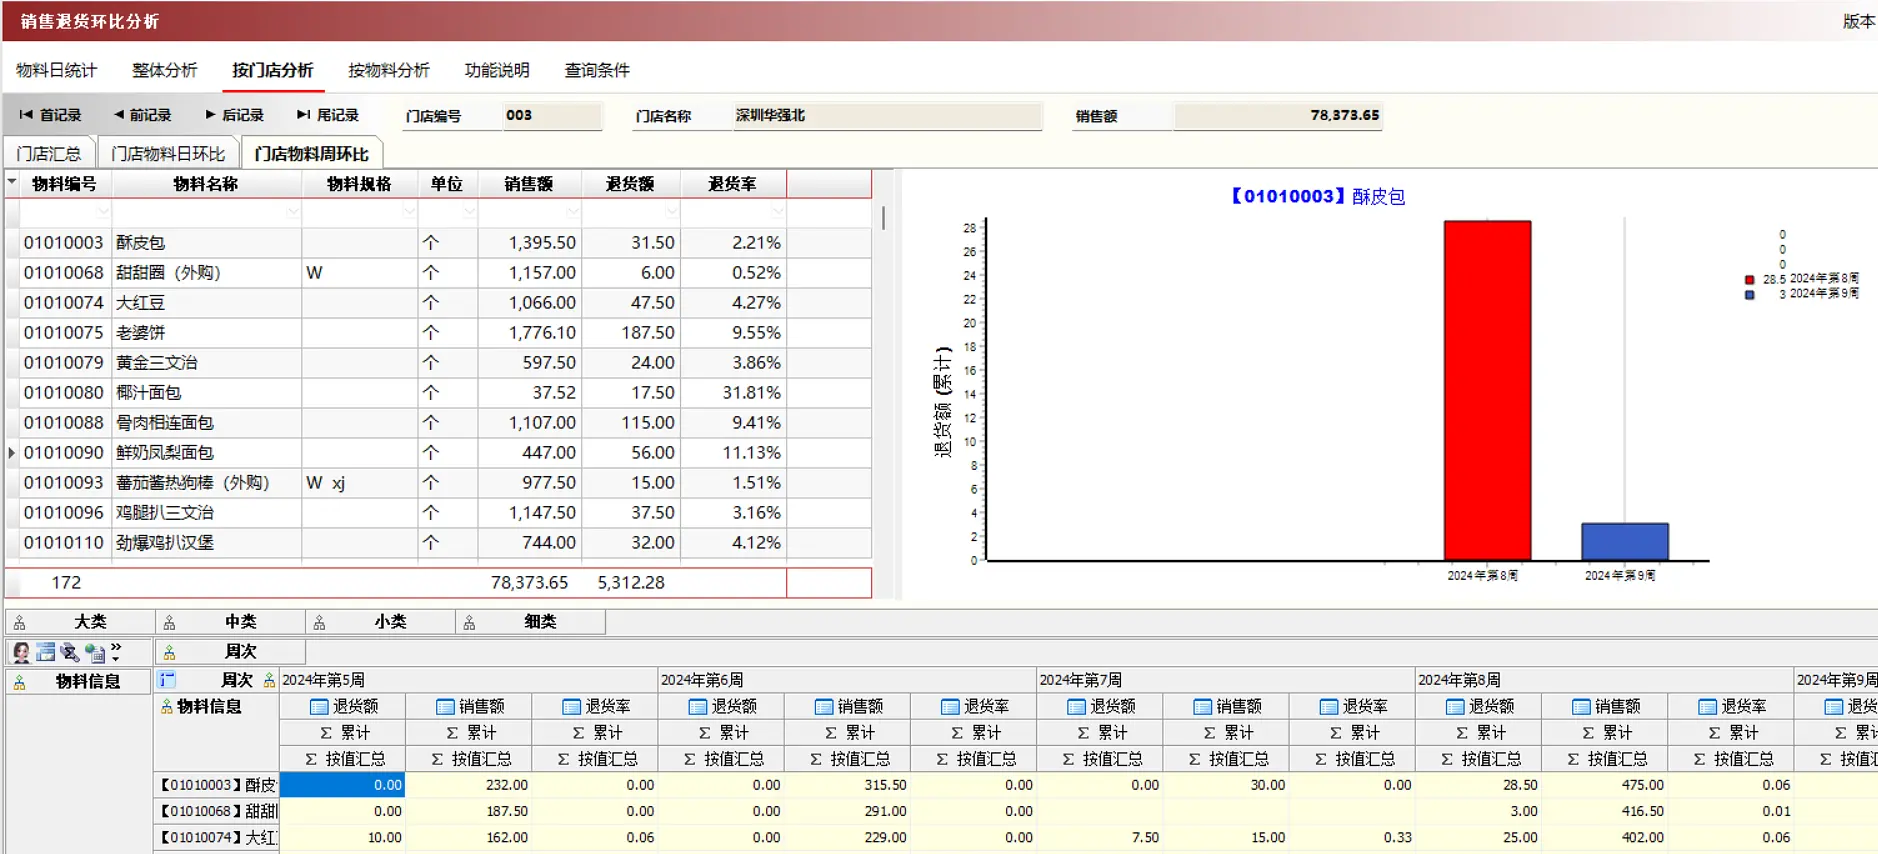Open the 销售额 filter dropdown
This screenshot has width=1878, height=854.
572,212
